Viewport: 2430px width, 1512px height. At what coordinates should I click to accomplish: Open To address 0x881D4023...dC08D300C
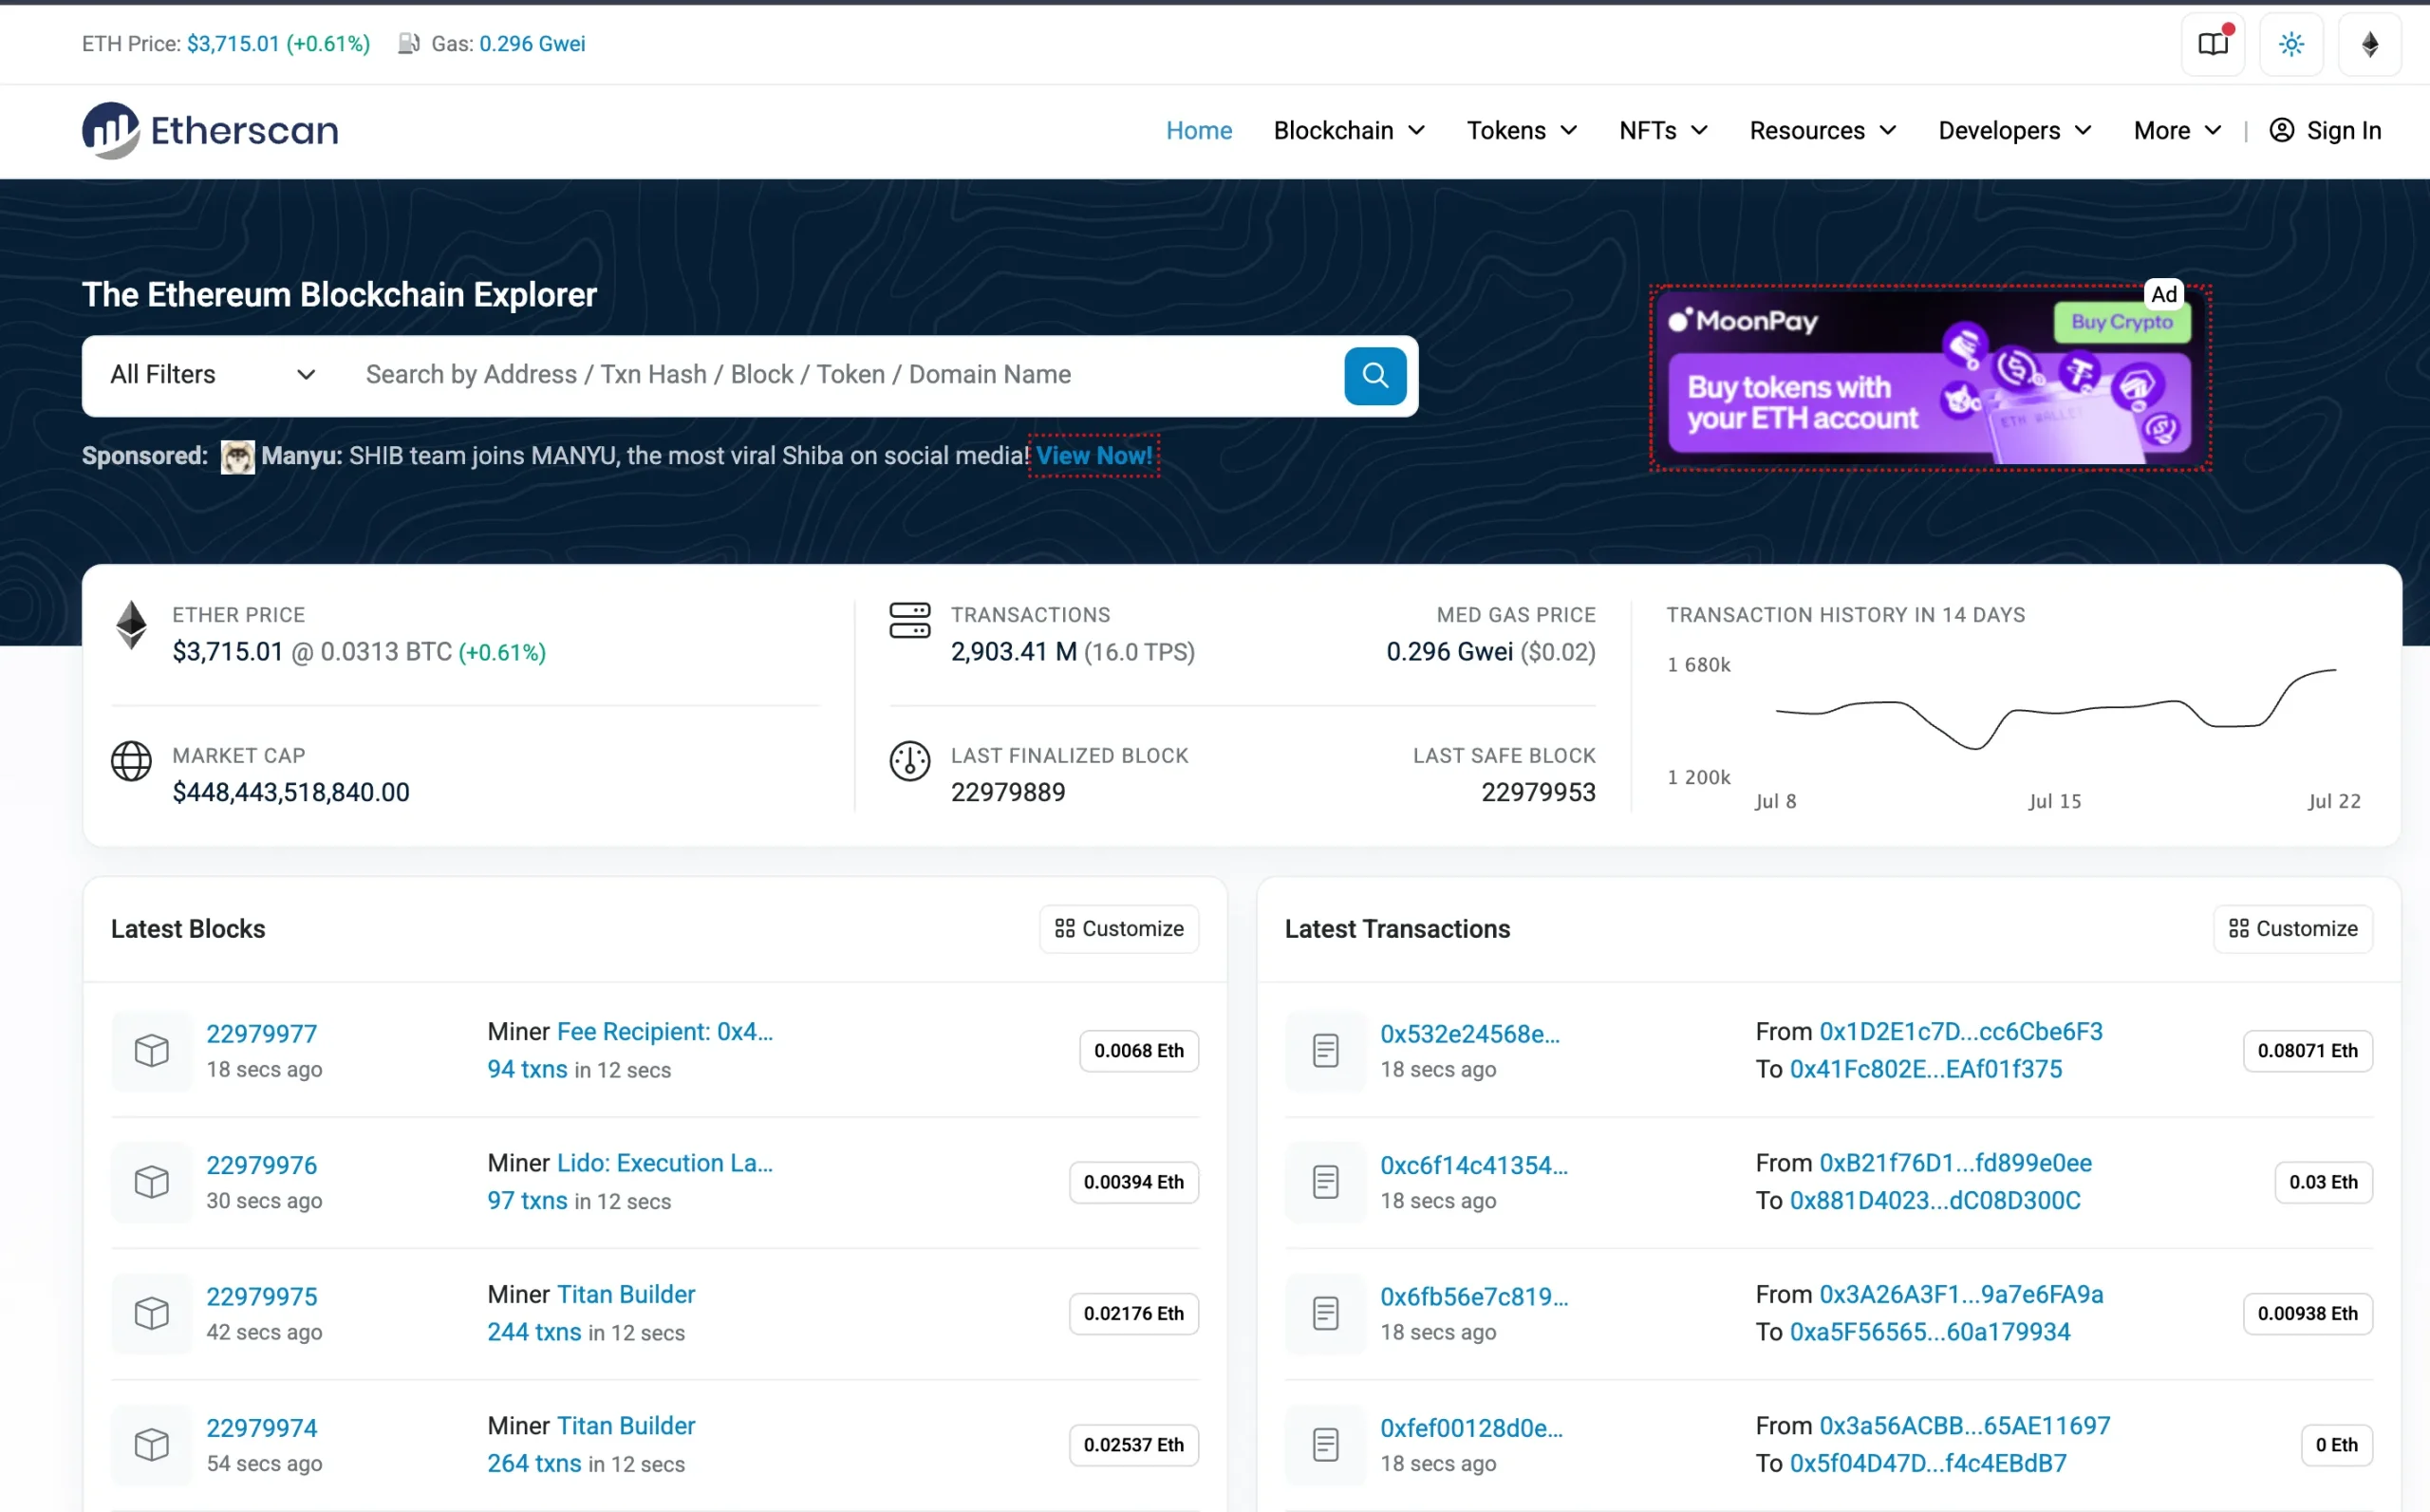coord(1934,1200)
